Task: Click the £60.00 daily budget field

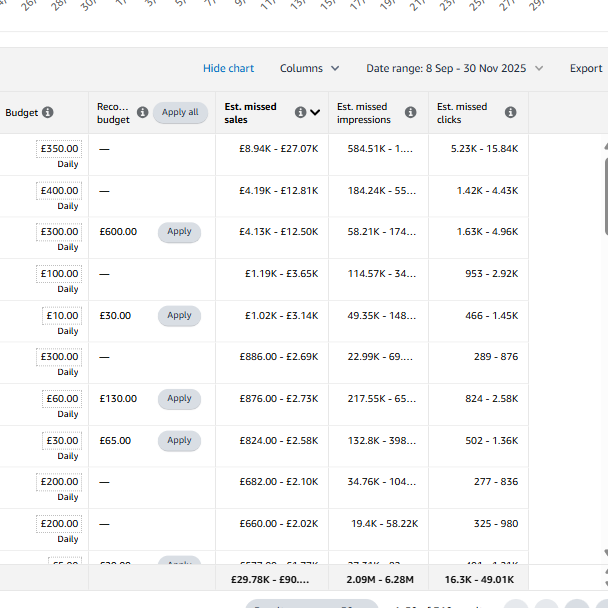Action: [x=62, y=399]
